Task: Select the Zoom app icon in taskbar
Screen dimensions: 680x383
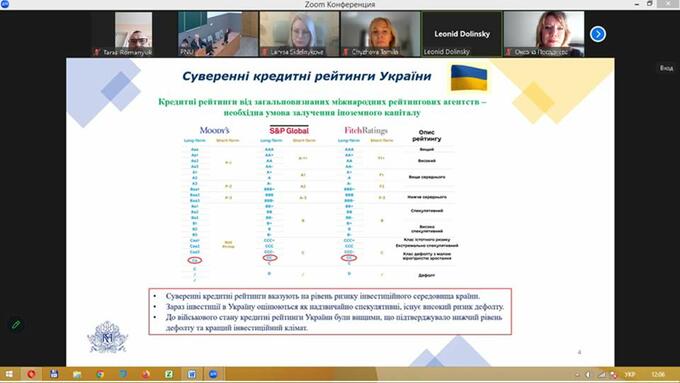Action: pos(213,374)
